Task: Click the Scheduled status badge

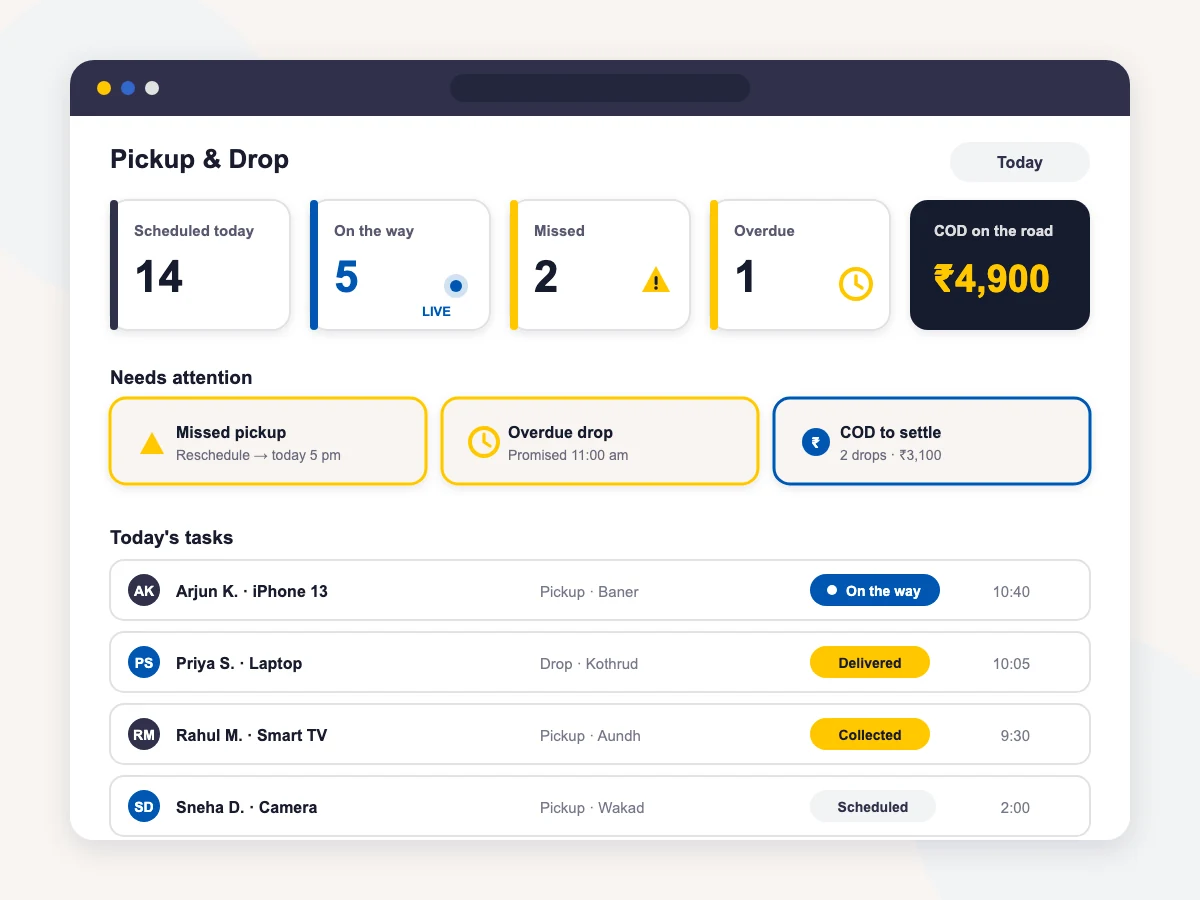Action: coord(873,806)
